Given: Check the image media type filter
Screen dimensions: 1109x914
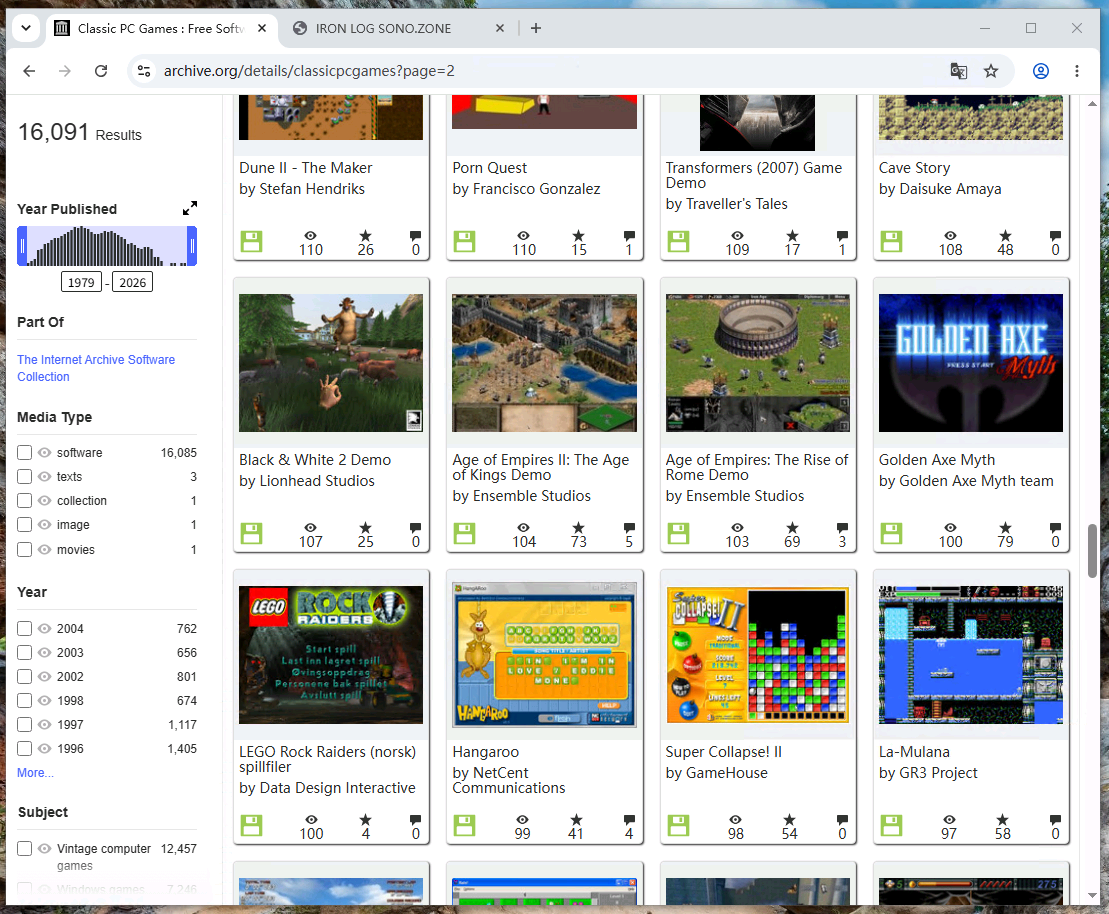Looking at the screenshot, I should pyautogui.click(x=25, y=525).
